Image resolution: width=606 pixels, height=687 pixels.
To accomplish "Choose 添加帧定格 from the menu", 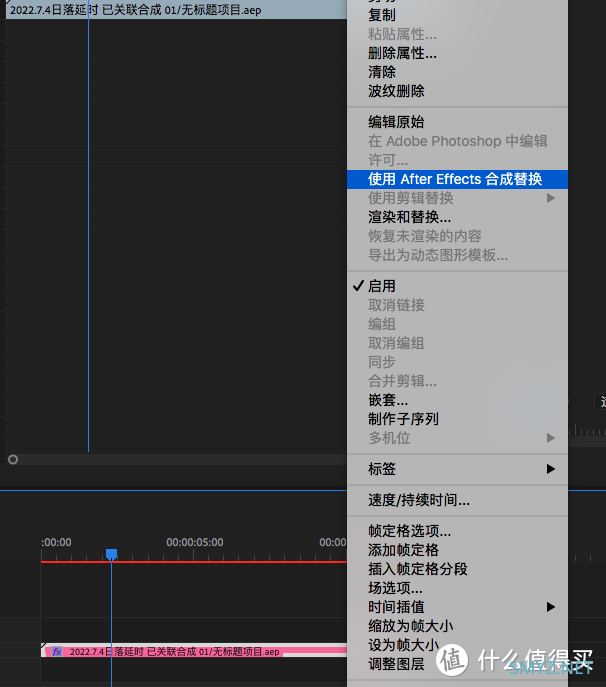I will pos(457,550).
